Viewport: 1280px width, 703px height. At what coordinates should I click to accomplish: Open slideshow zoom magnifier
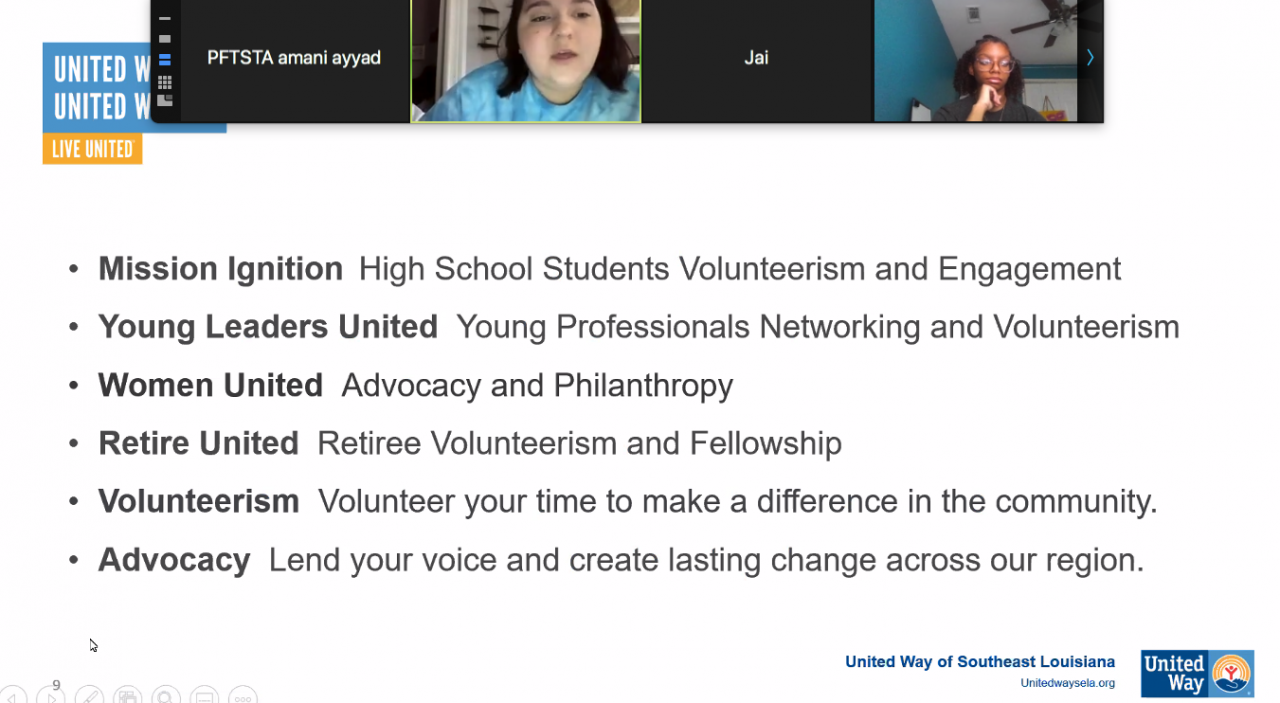click(x=166, y=697)
